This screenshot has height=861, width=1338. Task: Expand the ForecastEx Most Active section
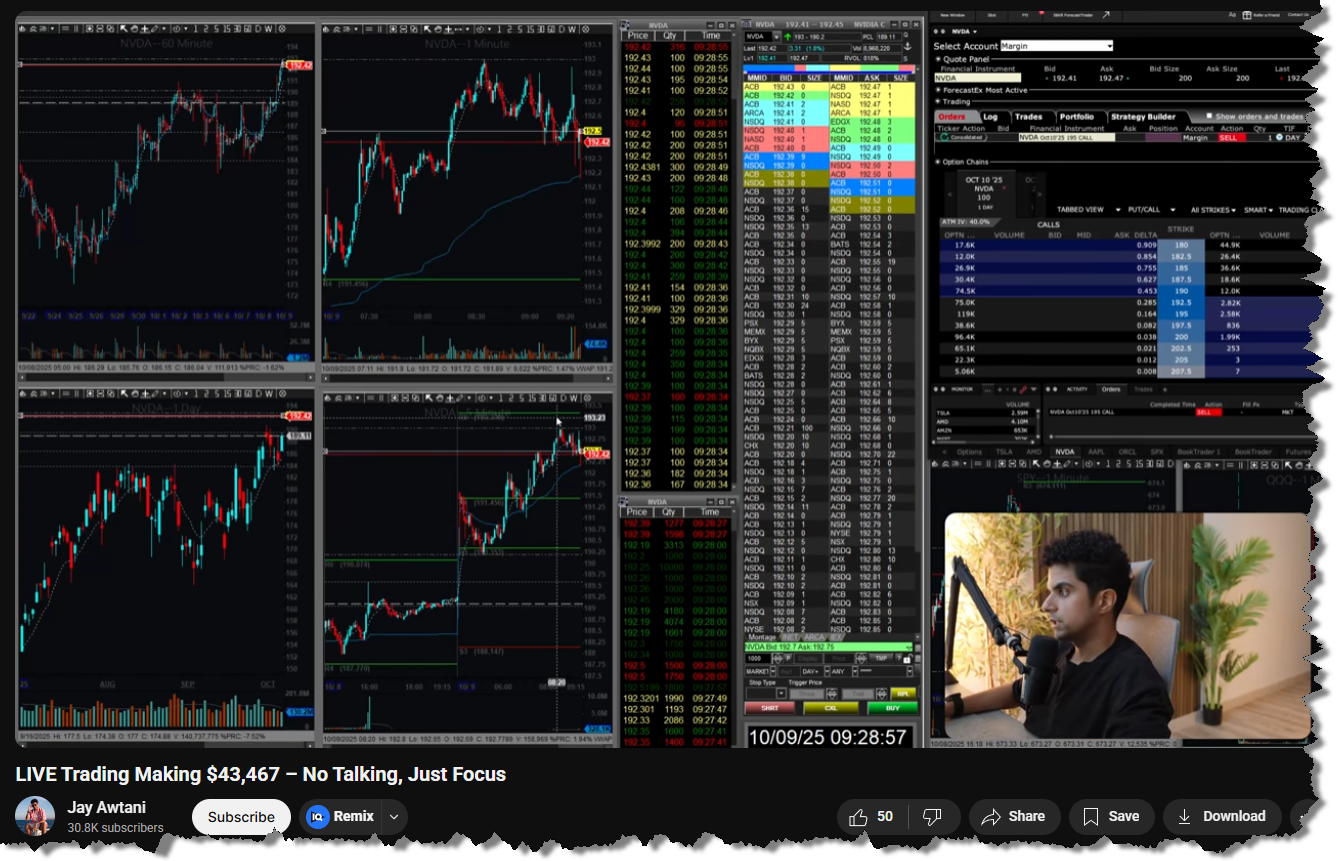tap(938, 90)
